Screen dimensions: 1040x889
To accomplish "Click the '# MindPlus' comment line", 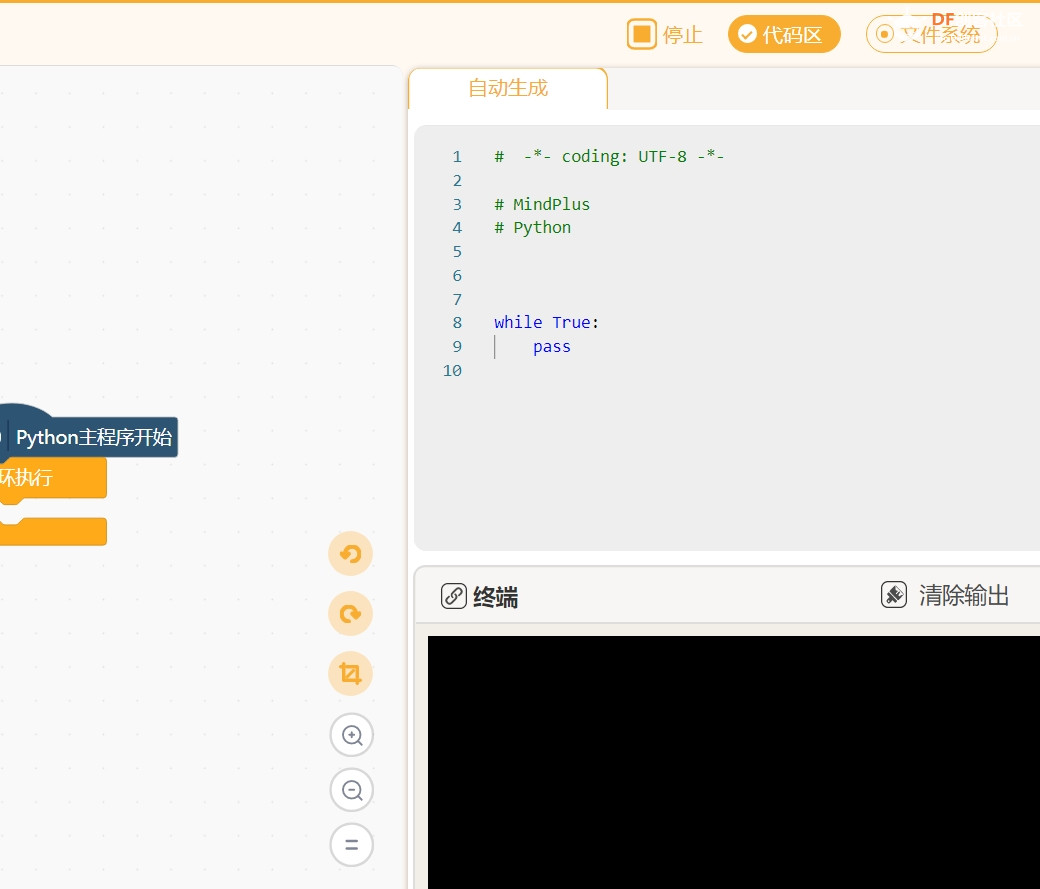I will (x=542, y=204).
